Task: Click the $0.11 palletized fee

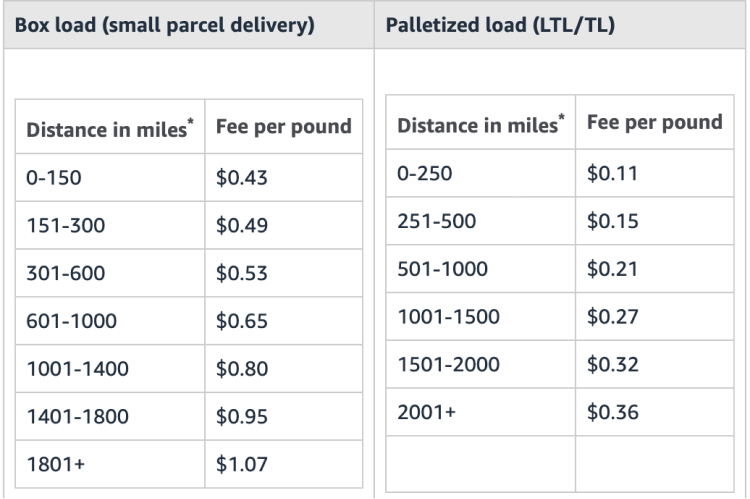Action: tap(612, 174)
